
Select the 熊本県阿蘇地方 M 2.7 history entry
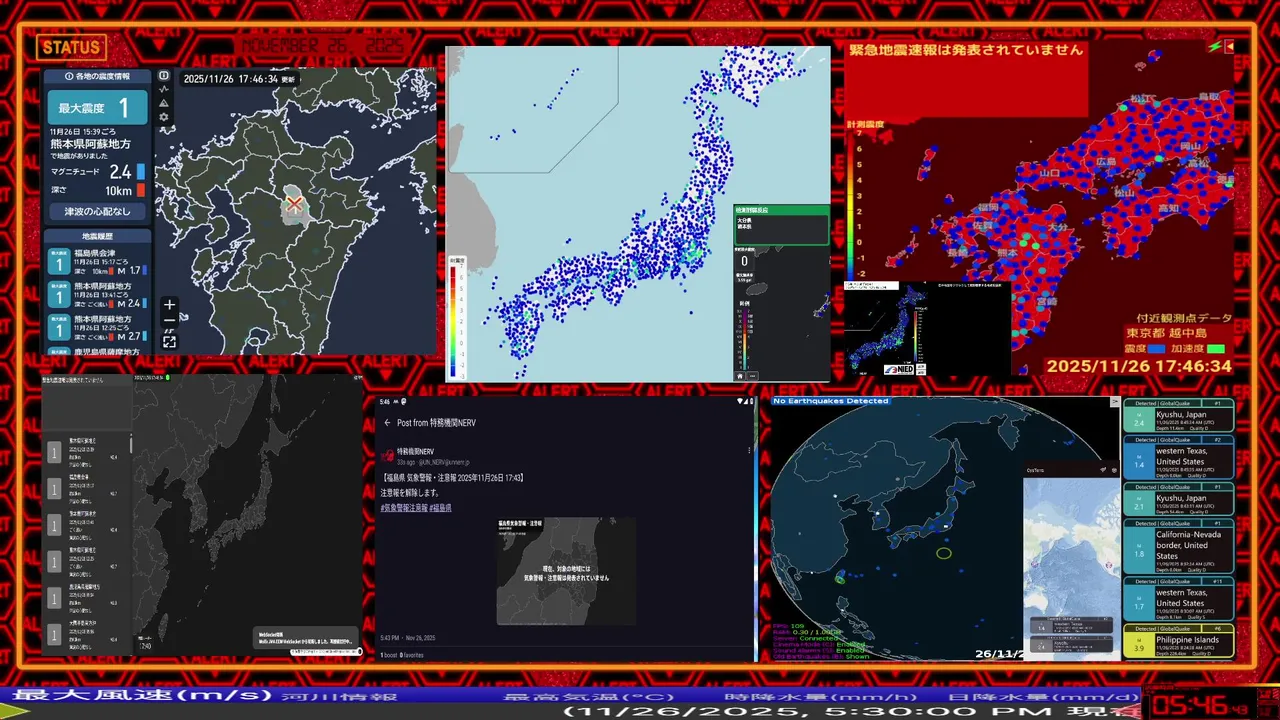pyautogui.click(x=98, y=329)
